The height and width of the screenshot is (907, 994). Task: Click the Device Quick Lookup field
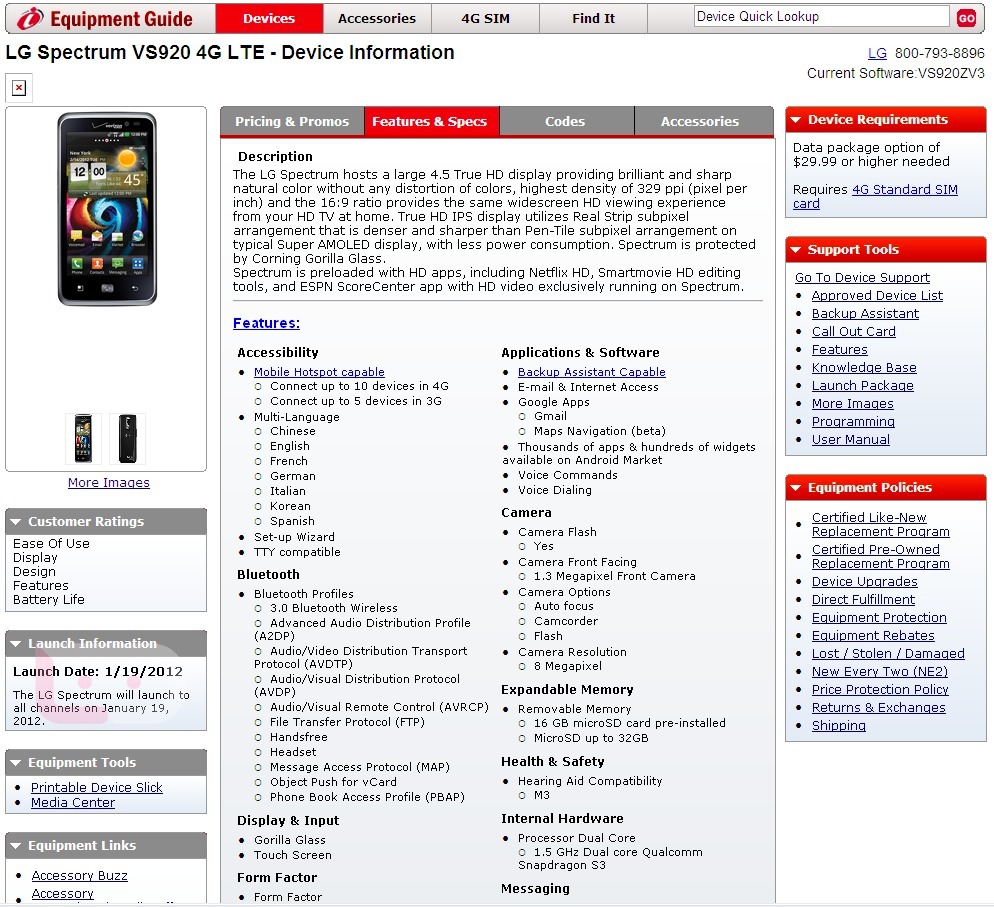pyautogui.click(x=821, y=17)
